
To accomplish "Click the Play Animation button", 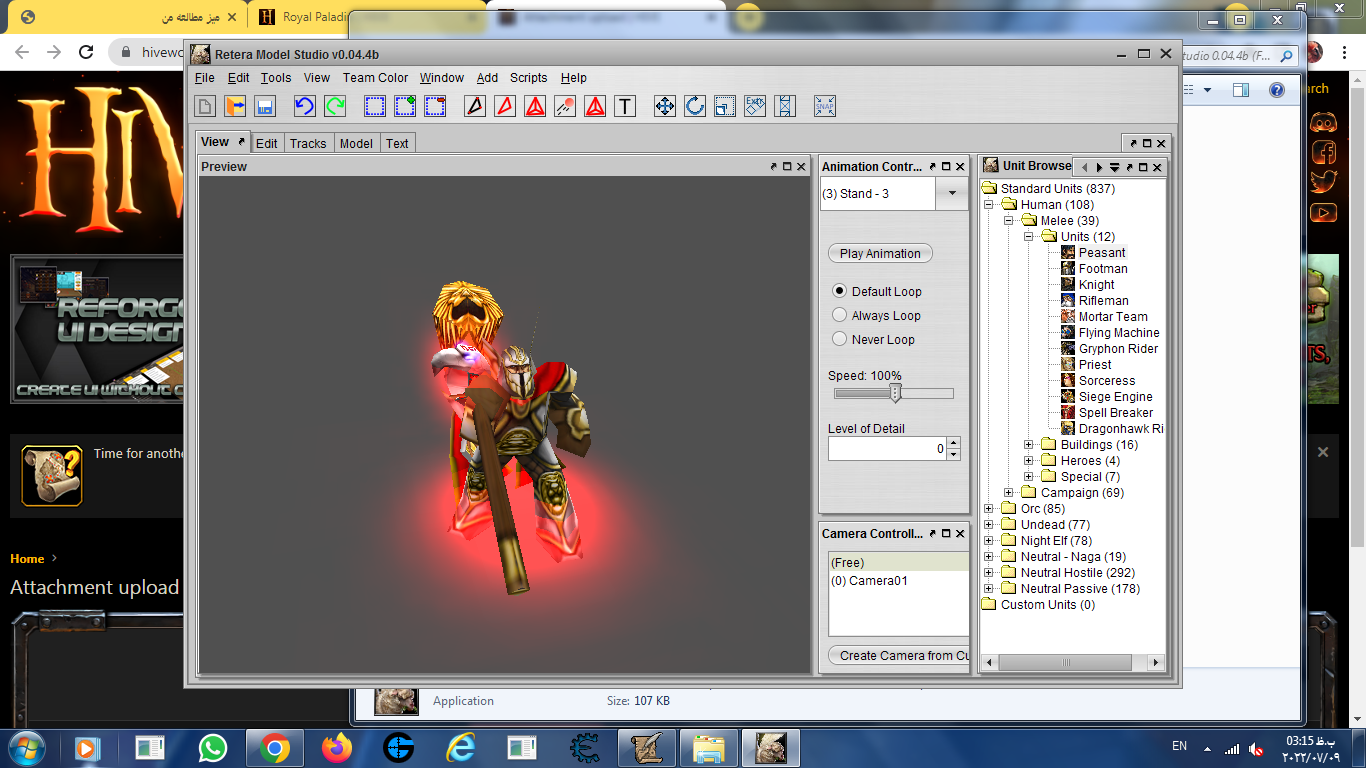I will click(880, 253).
